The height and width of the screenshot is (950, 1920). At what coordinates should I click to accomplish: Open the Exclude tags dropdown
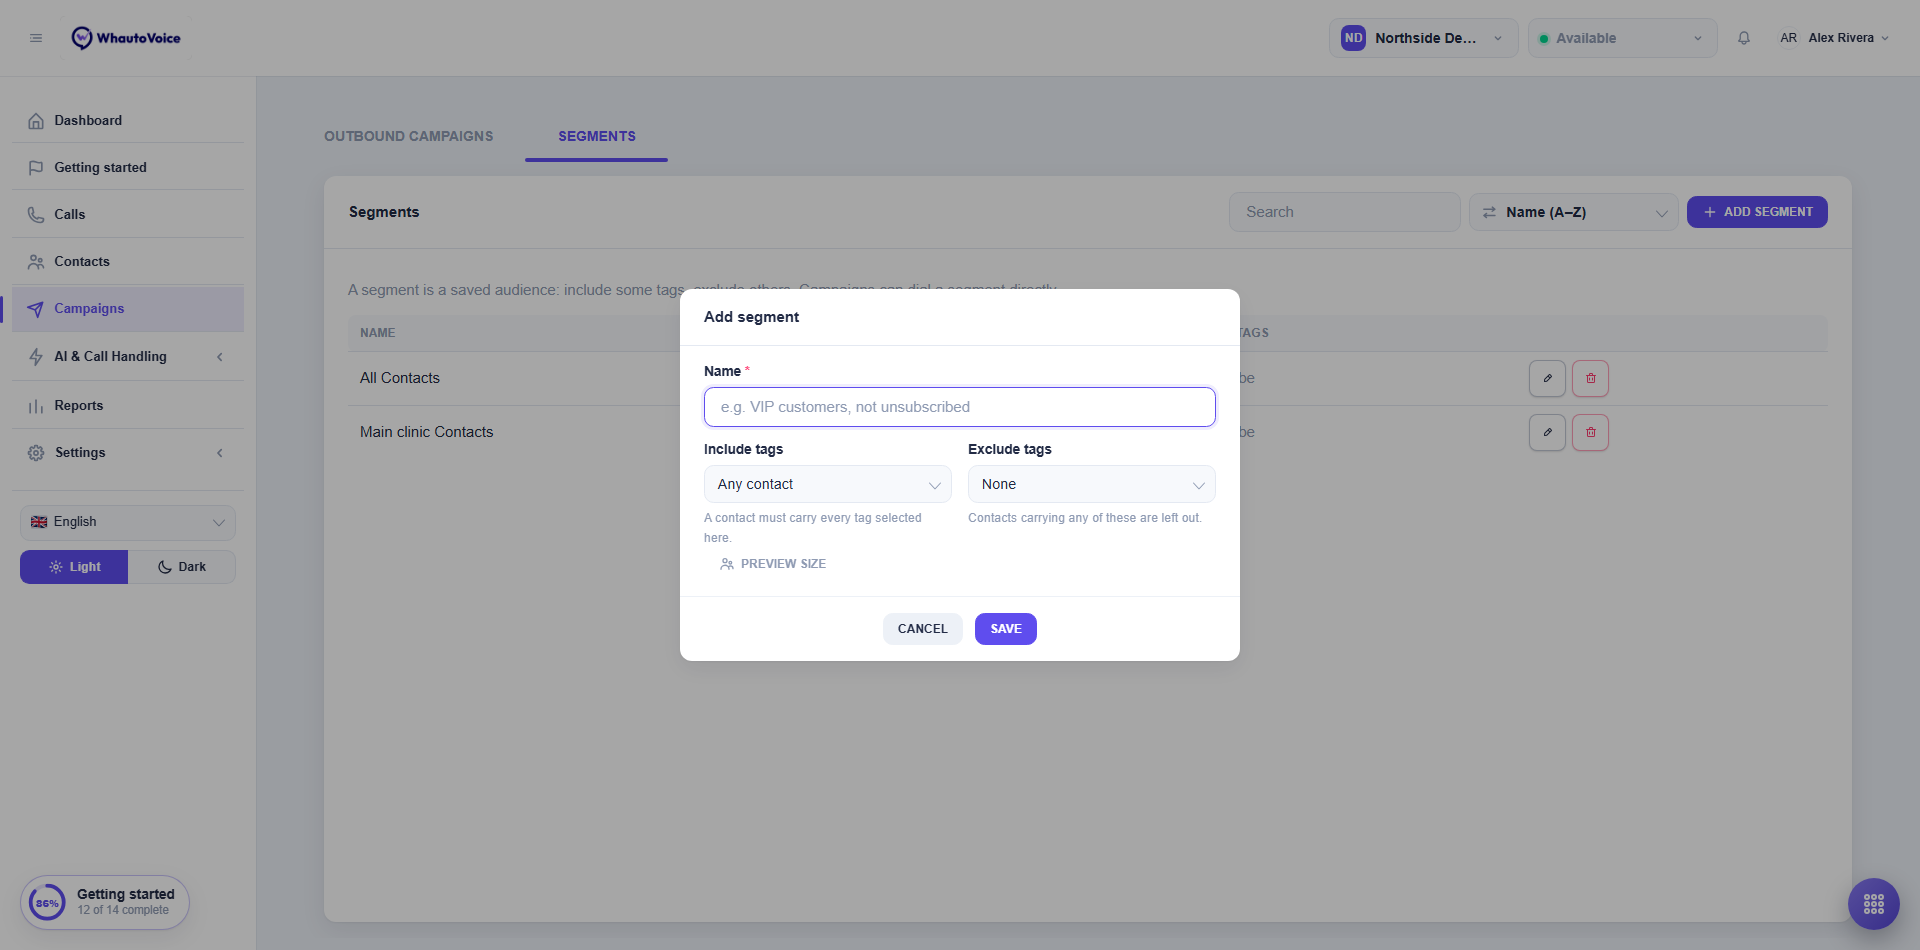pyautogui.click(x=1092, y=484)
